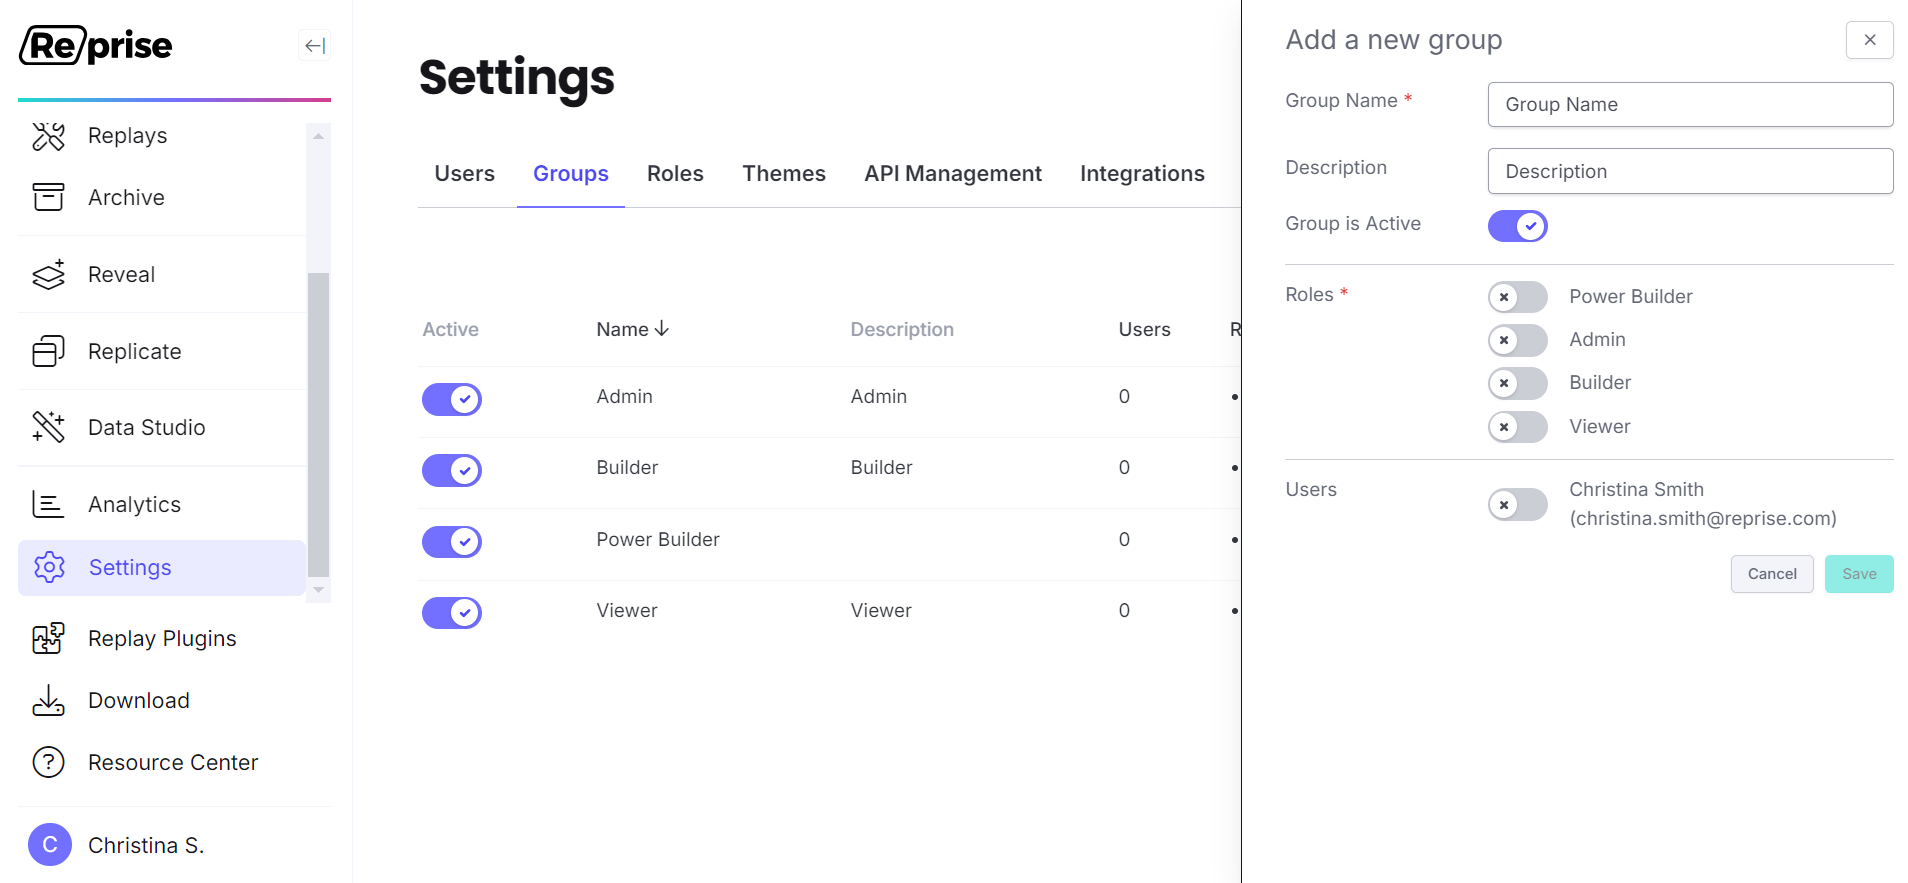Viewport: 1908px width, 883px height.
Task: Click the Resource Center question icon
Action: (x=48, y=762)
